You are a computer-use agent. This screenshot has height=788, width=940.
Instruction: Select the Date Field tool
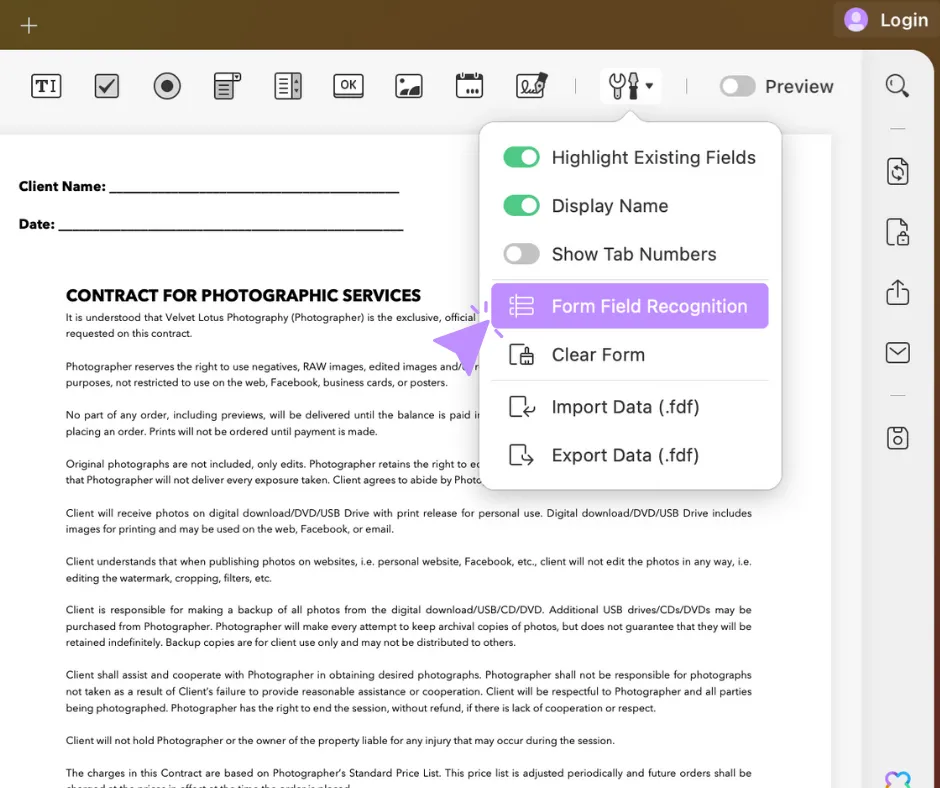pyautogui.click(x=470, y=86)
